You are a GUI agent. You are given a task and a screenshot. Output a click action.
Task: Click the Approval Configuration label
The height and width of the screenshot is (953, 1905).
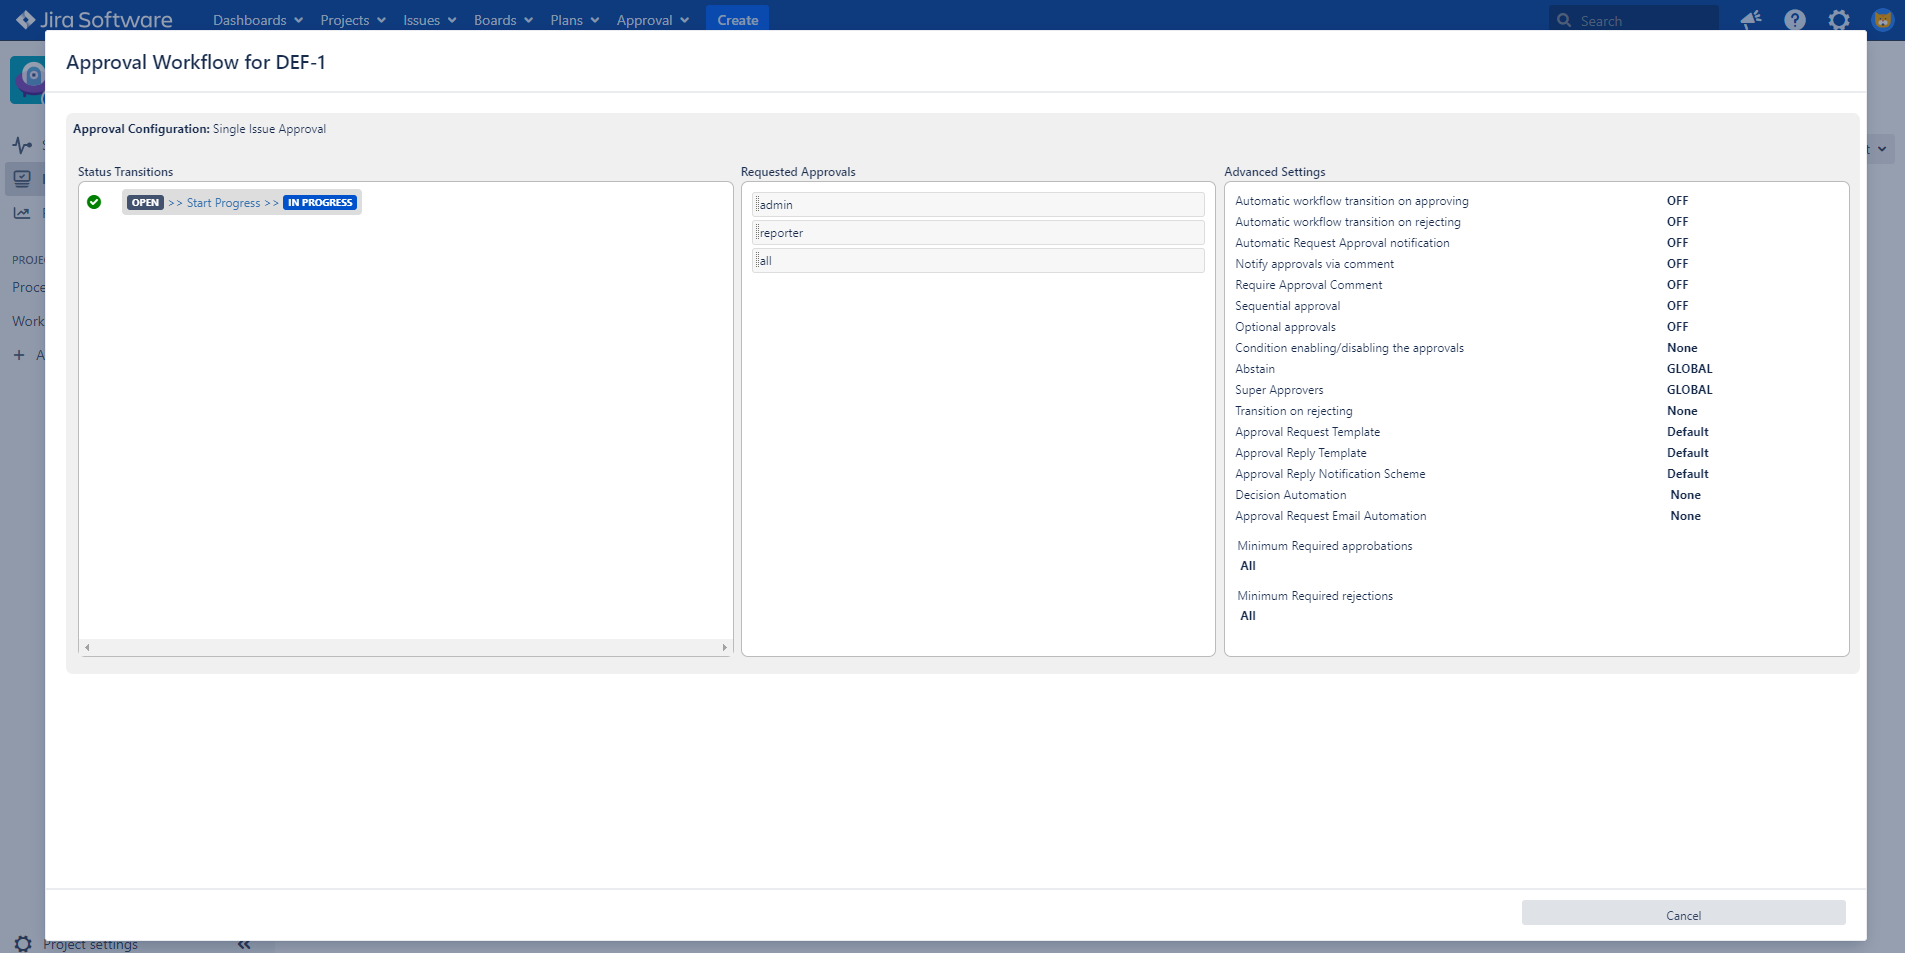pos(141,129)
